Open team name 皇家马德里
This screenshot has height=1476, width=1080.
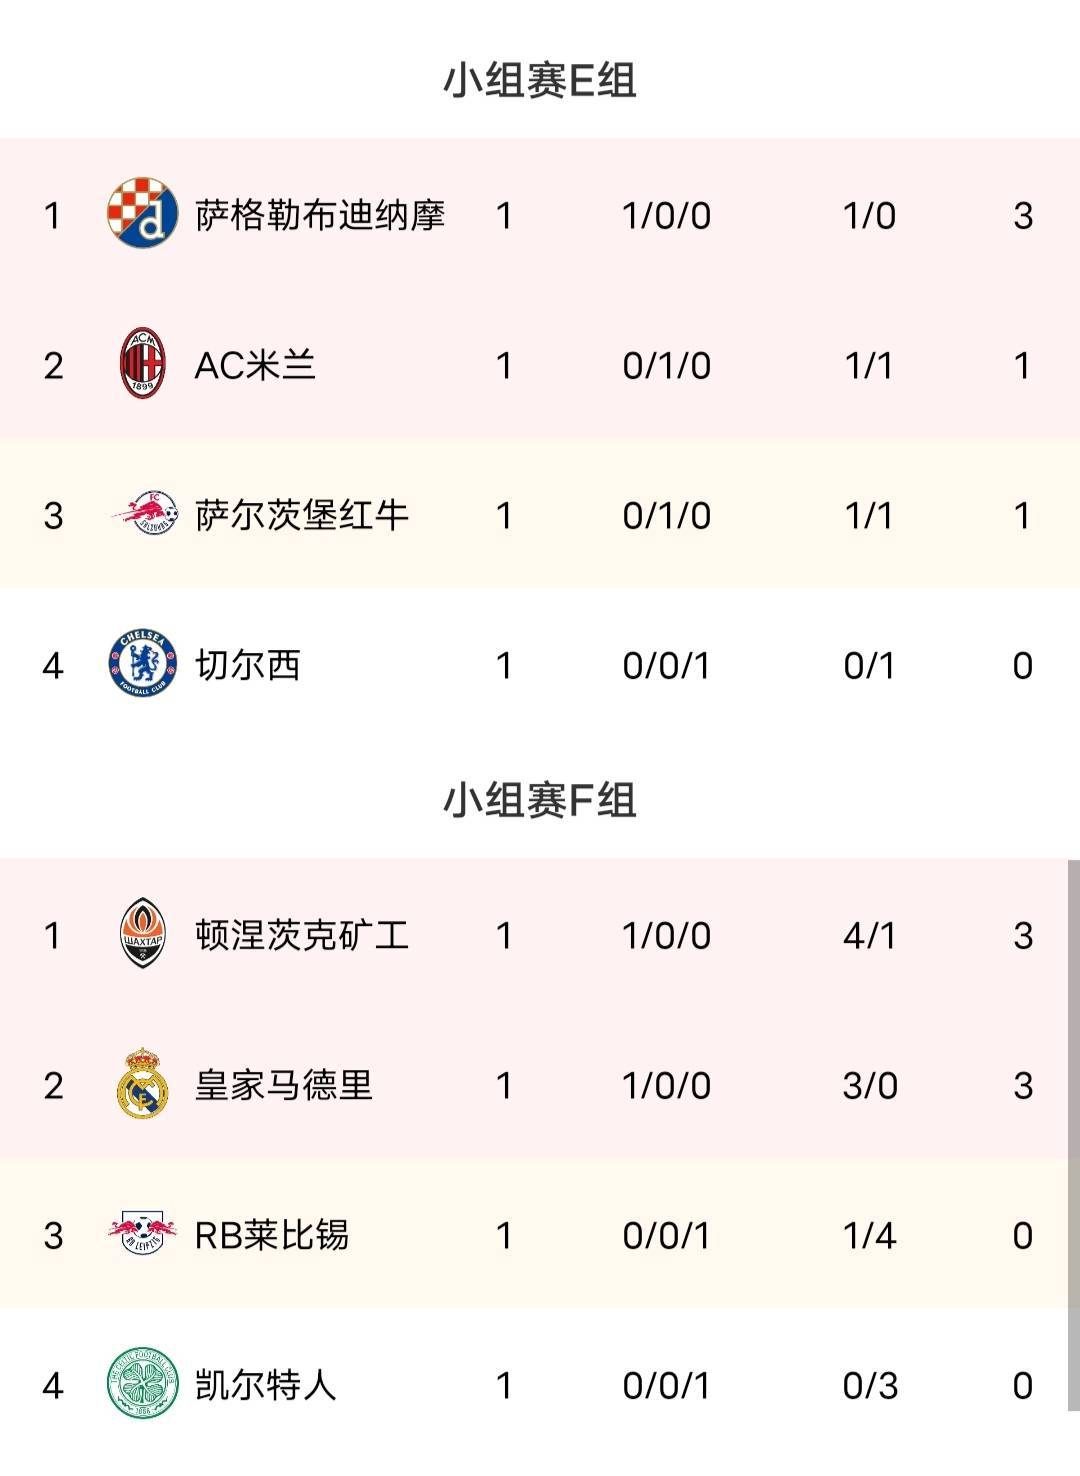coord(284,1085)
